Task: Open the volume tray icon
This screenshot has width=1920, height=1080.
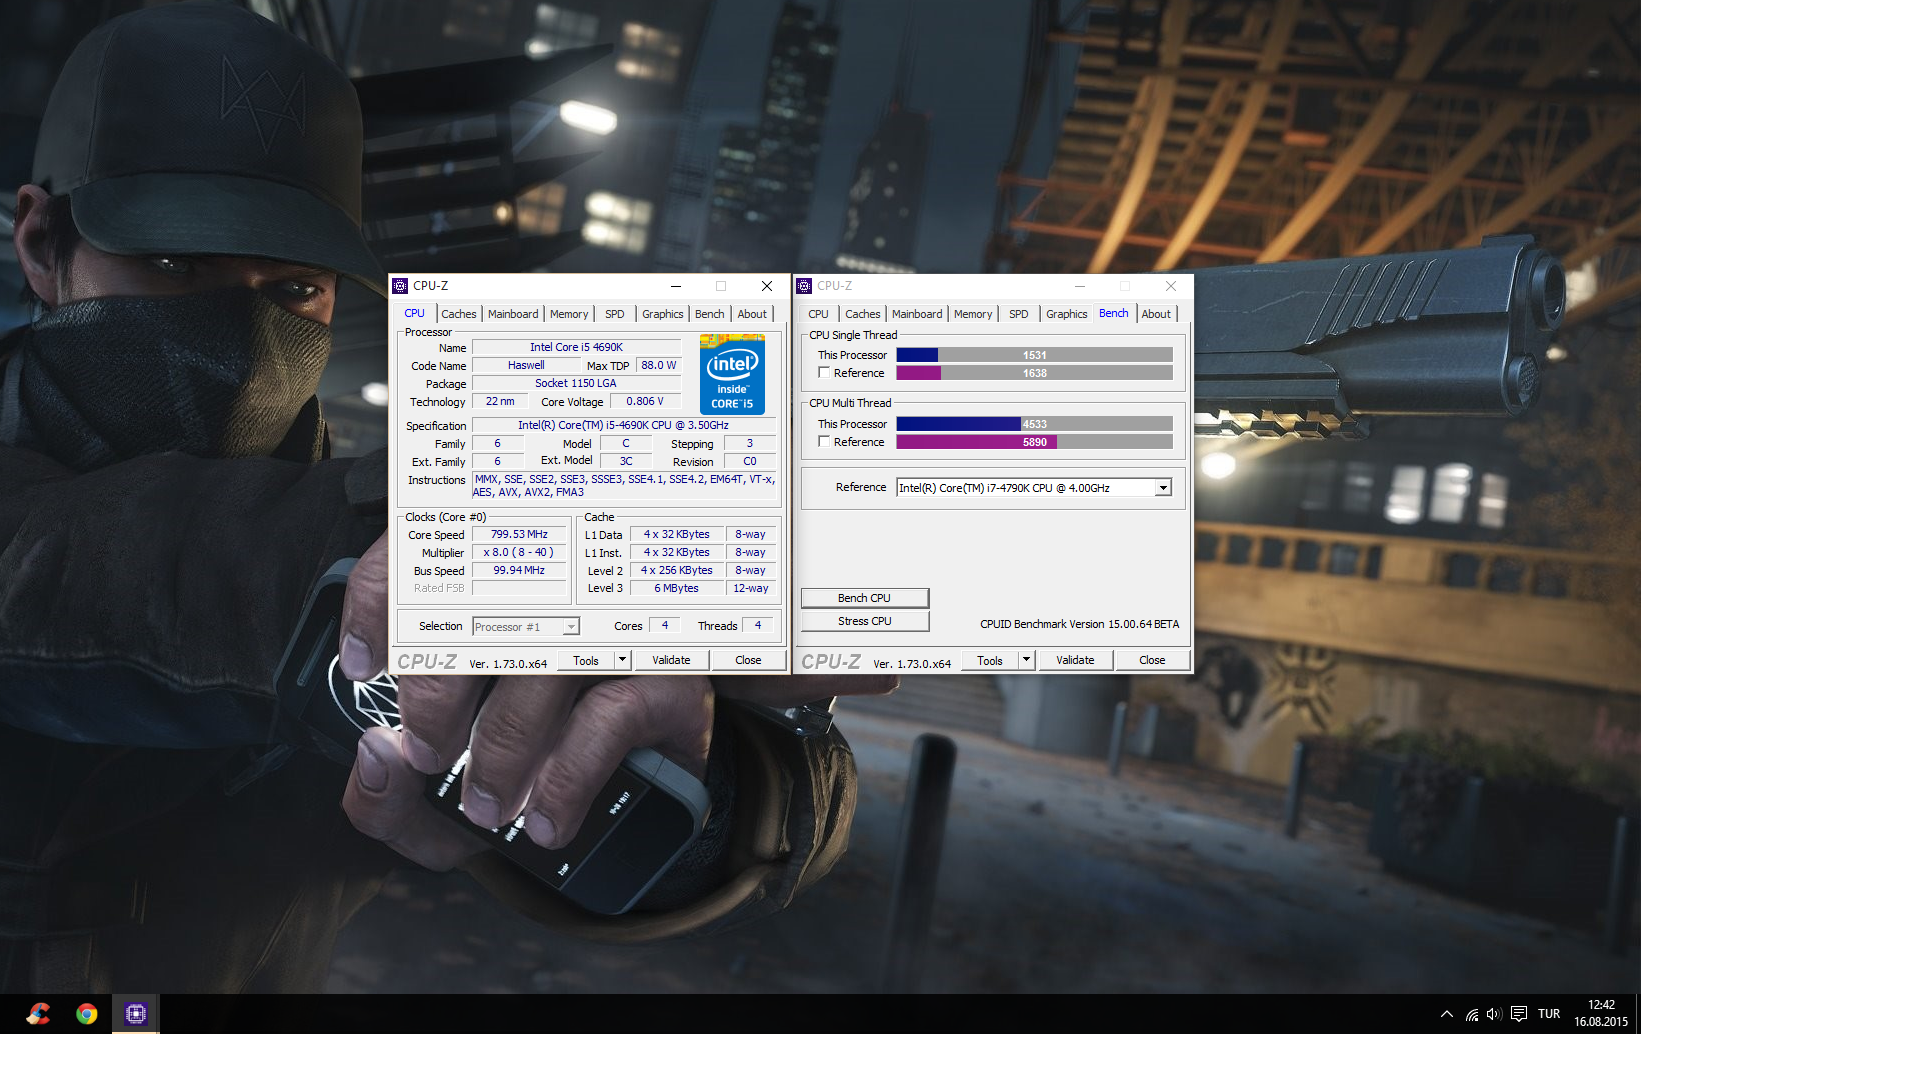Action: (1494, 1014)
